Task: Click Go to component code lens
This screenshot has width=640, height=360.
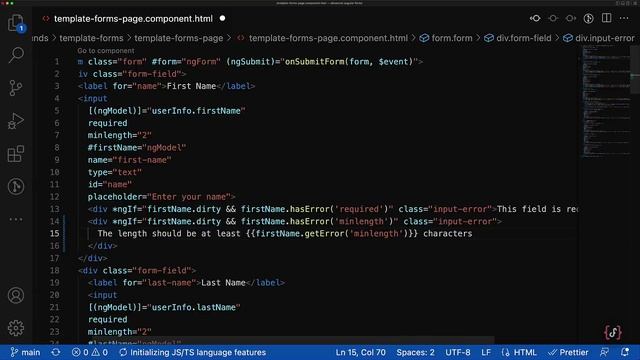Action: tap(106, 51)
